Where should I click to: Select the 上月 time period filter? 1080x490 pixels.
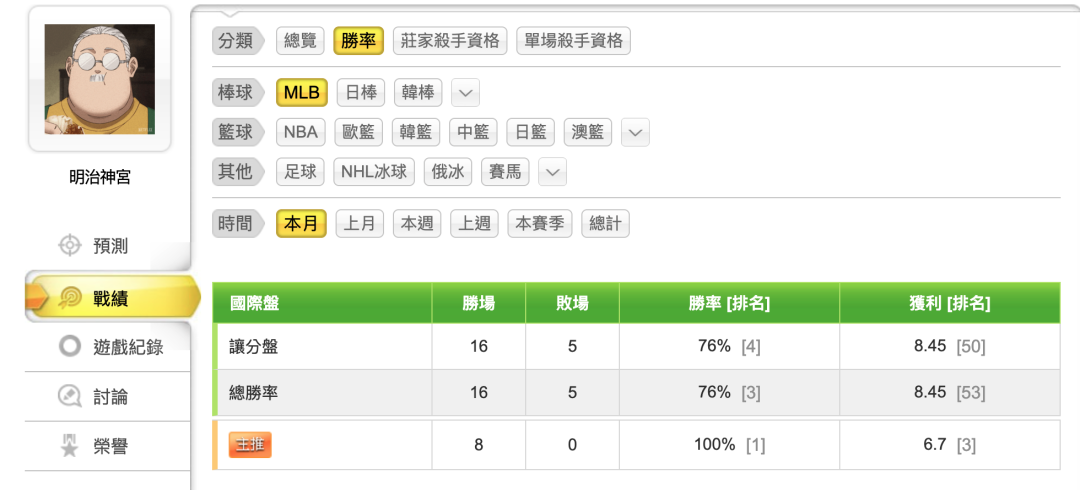[360, 224]
